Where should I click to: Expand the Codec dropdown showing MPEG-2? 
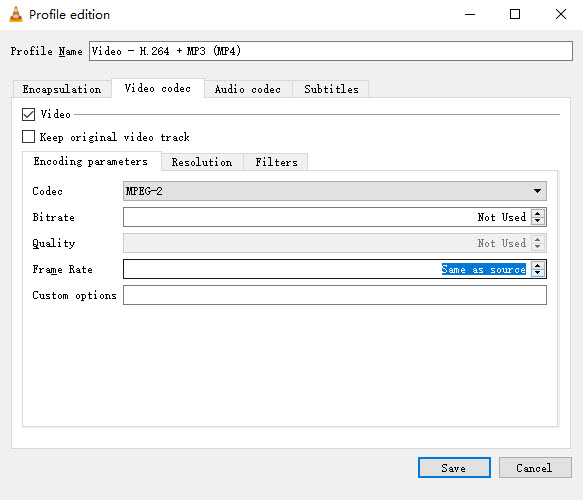[335, 191]
